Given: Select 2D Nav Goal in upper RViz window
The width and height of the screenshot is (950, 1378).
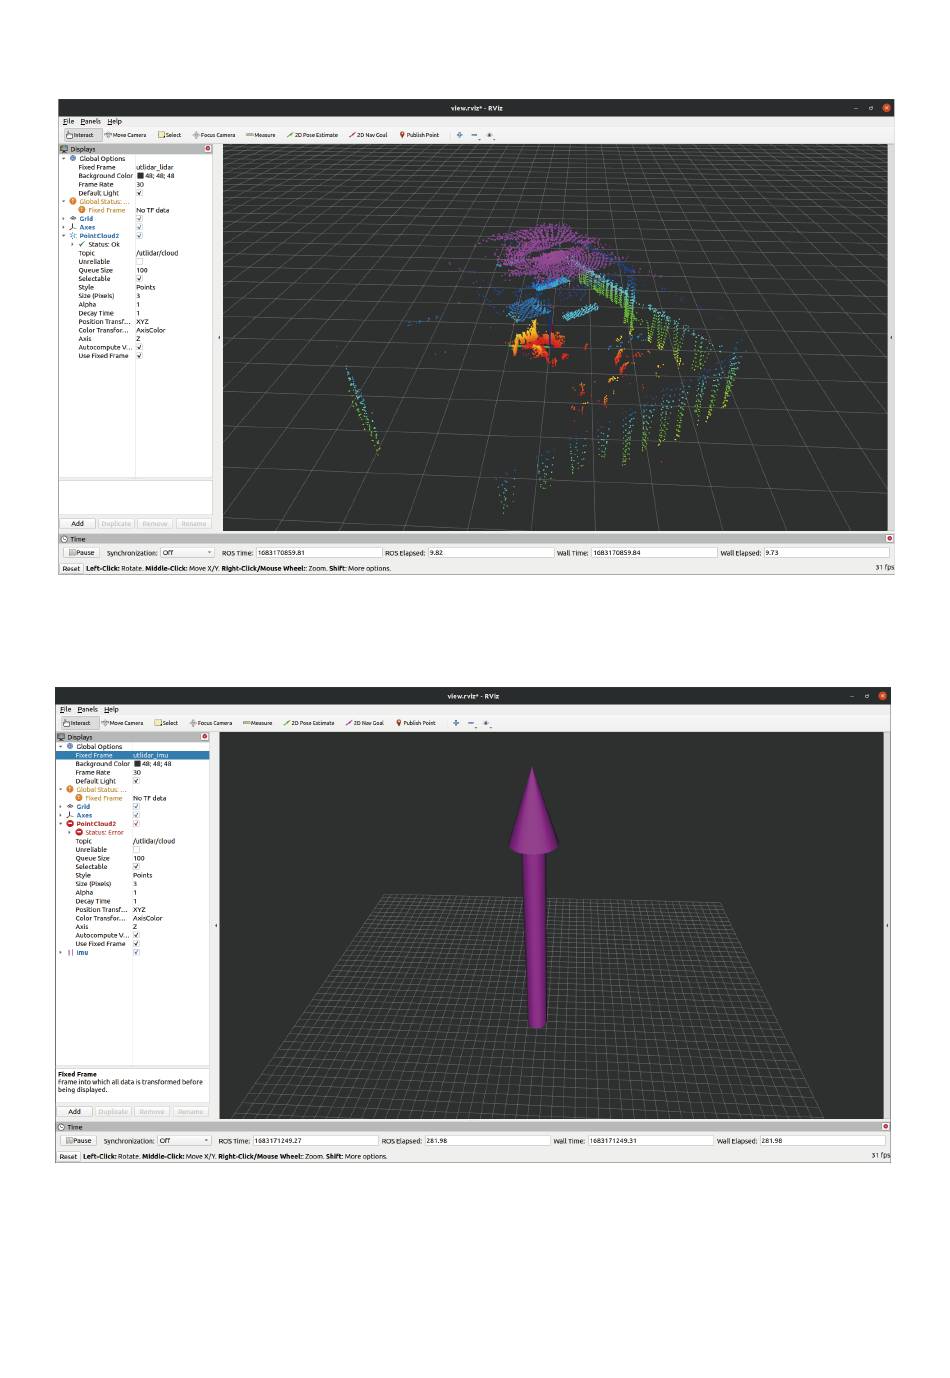Looking at the screenshot, I should (369, 135).
